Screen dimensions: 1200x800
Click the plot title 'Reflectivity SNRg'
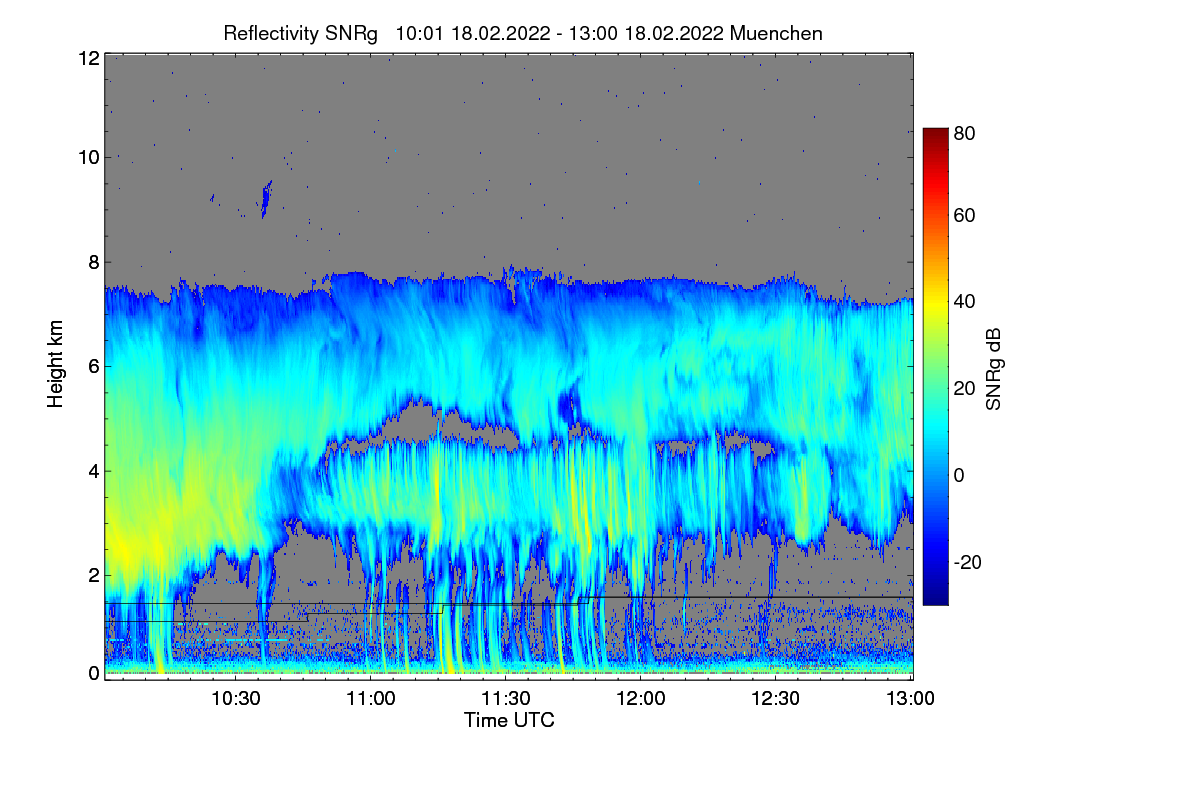[301, 33]
